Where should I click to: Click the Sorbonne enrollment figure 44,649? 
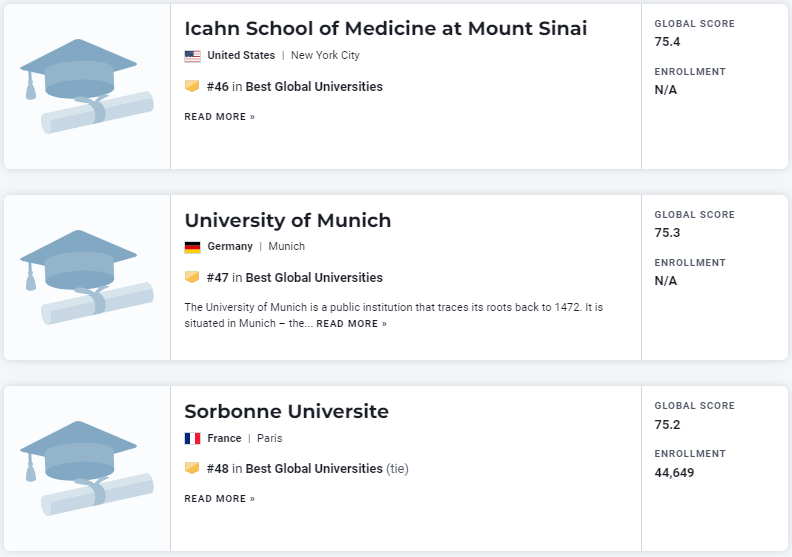pos(674,472)
